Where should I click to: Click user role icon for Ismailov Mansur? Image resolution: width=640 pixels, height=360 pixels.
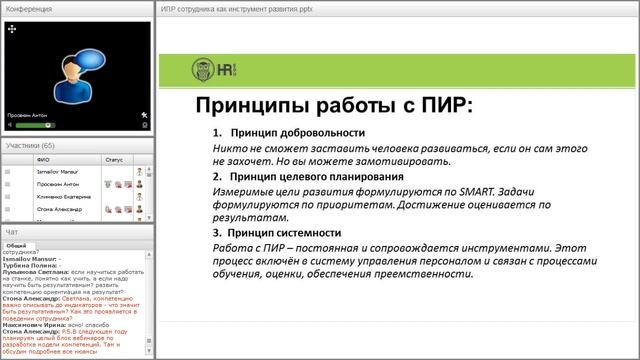[x=140, y=172]
